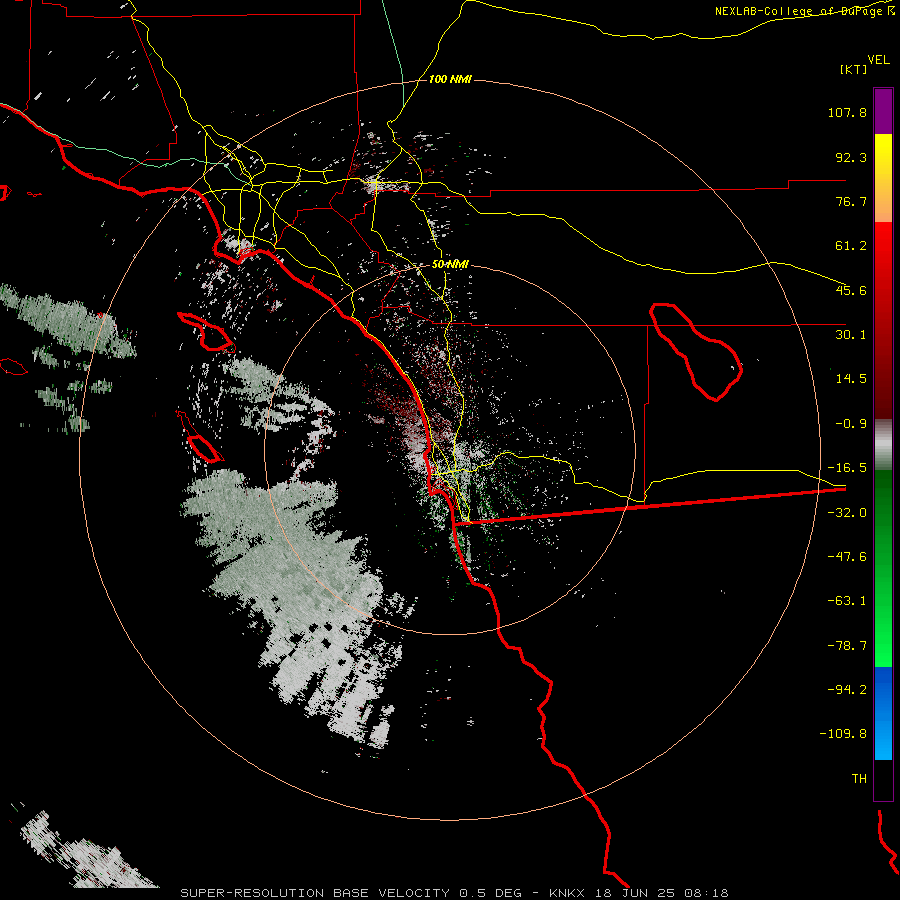Click the -16.5 scale value

coord(847,468)
